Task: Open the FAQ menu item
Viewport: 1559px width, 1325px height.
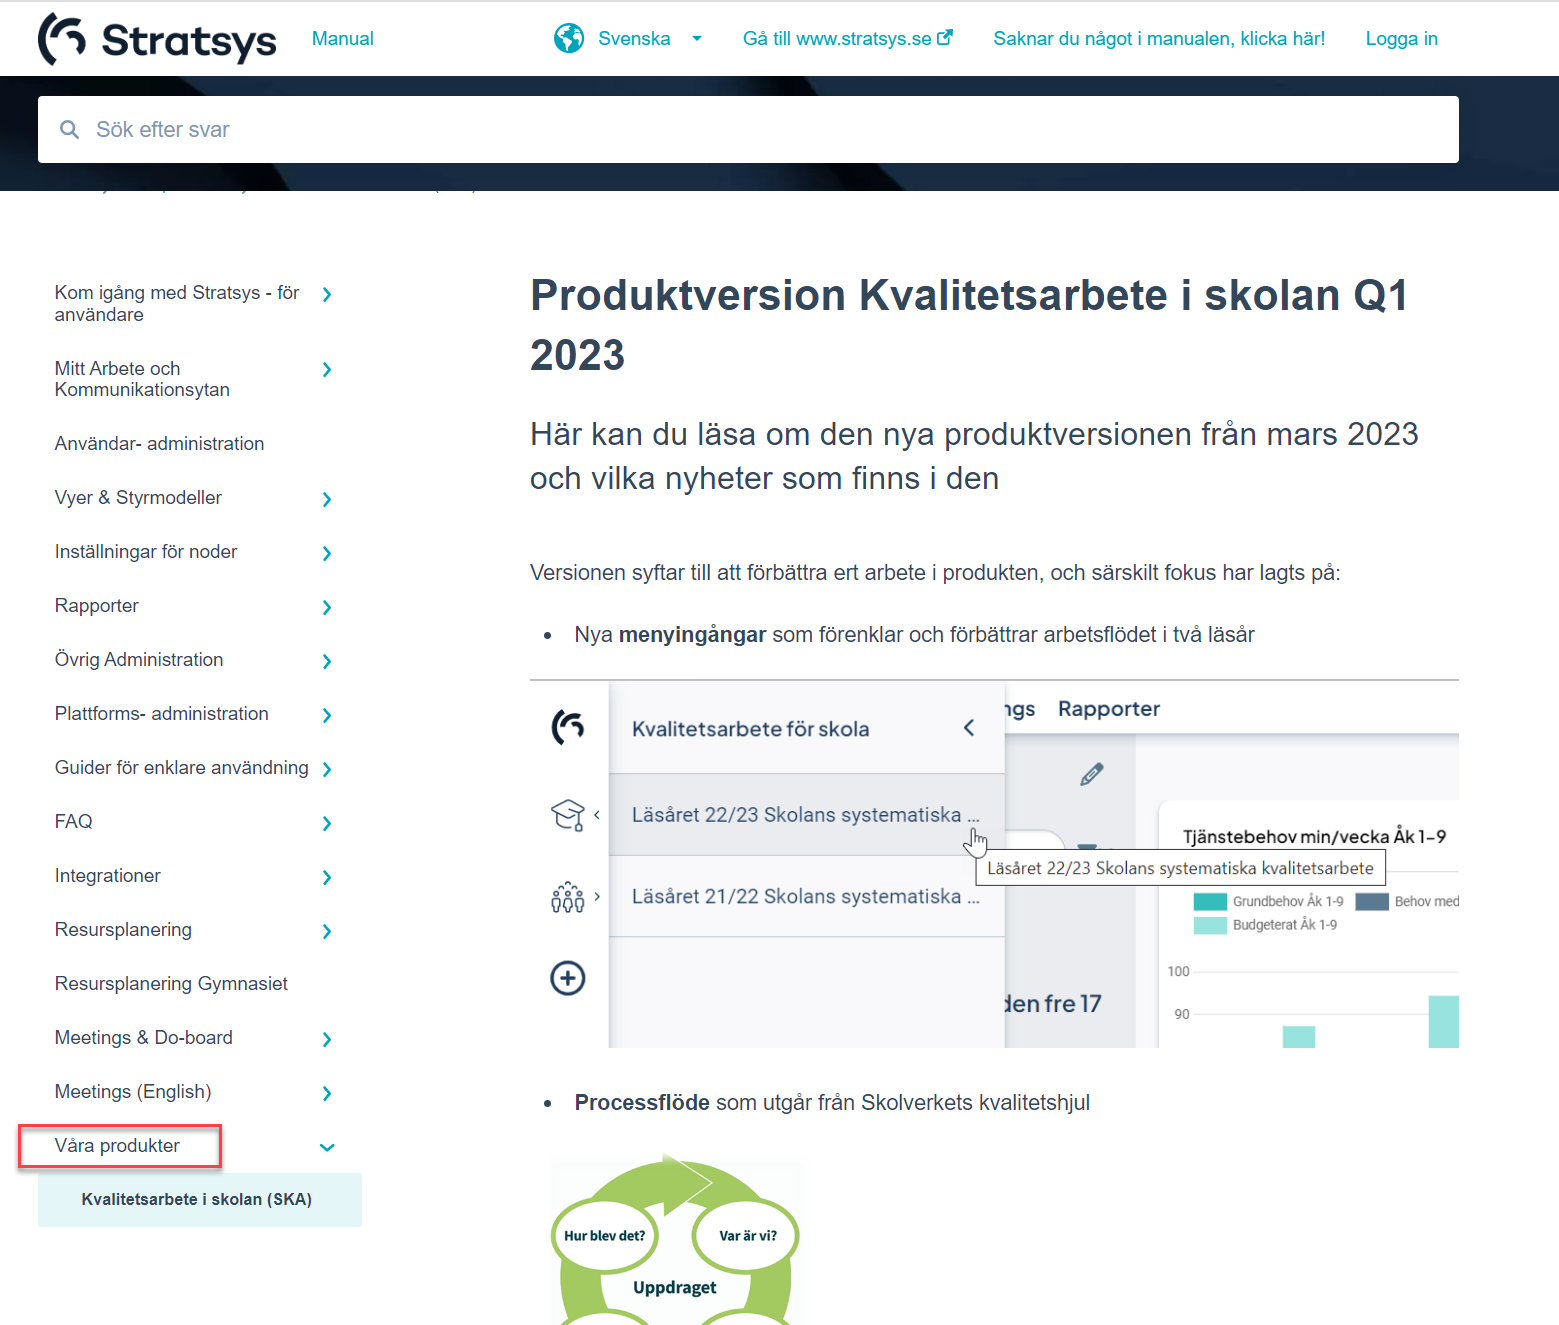Action: [x=73, y=821]
